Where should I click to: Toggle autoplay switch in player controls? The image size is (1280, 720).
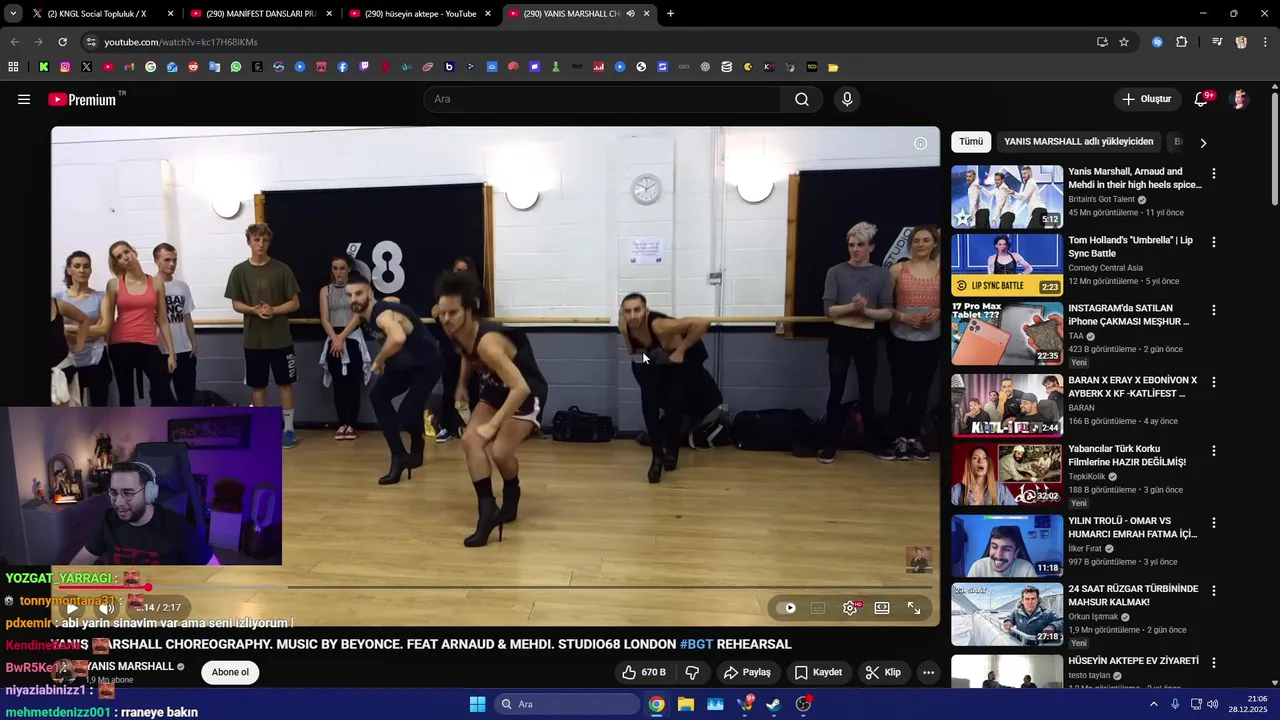(x=787, y=608)
